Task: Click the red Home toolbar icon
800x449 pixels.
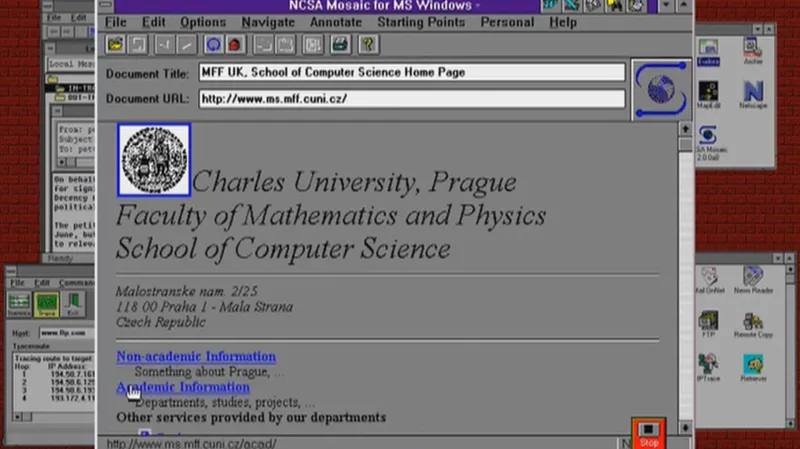Action: point(235,45)
